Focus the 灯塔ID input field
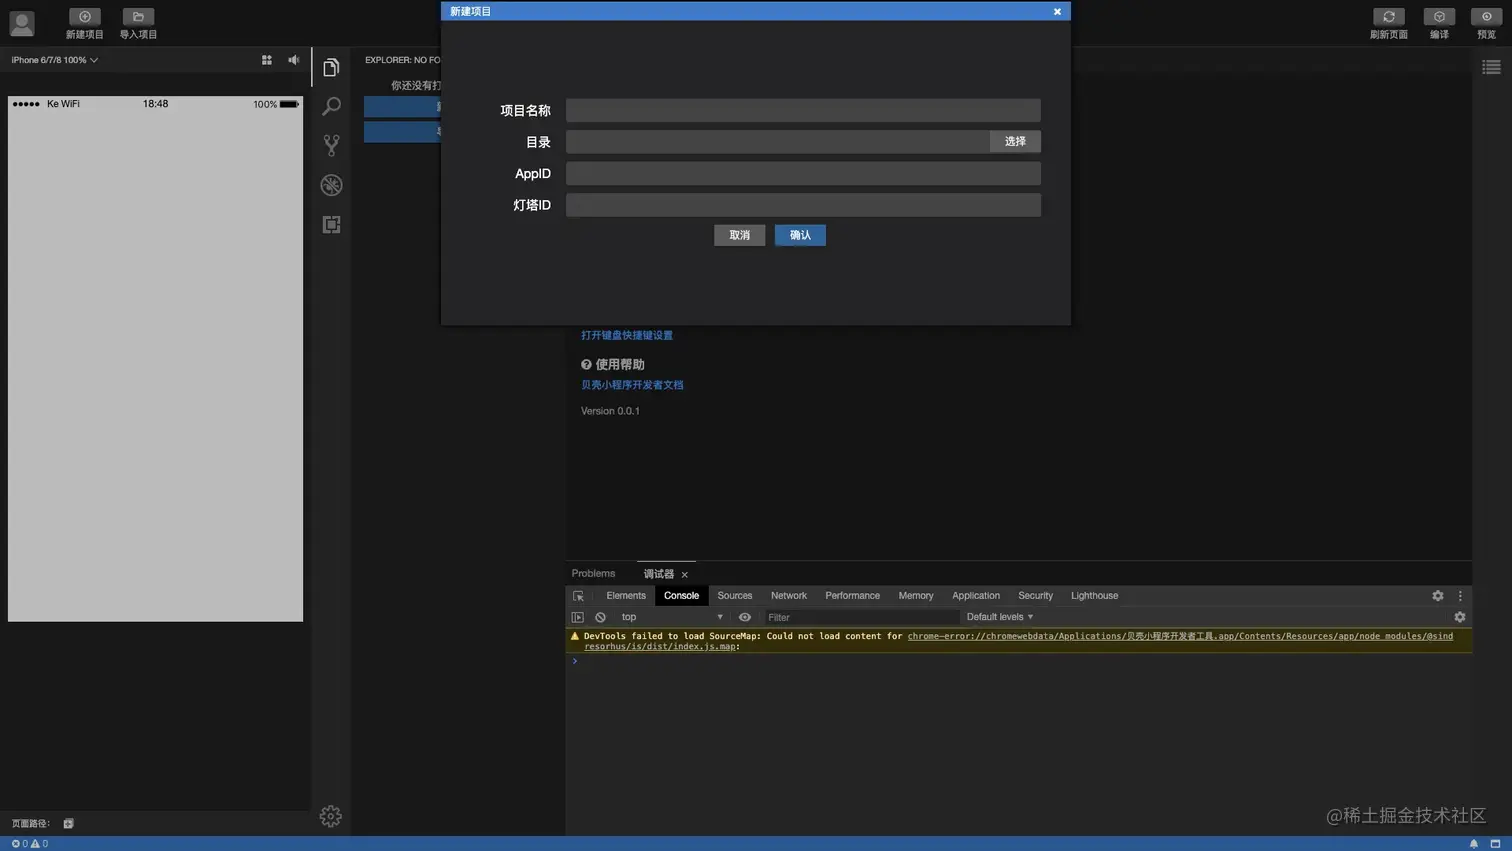This screenshot has width=1512, height=851. click(803, 205)
